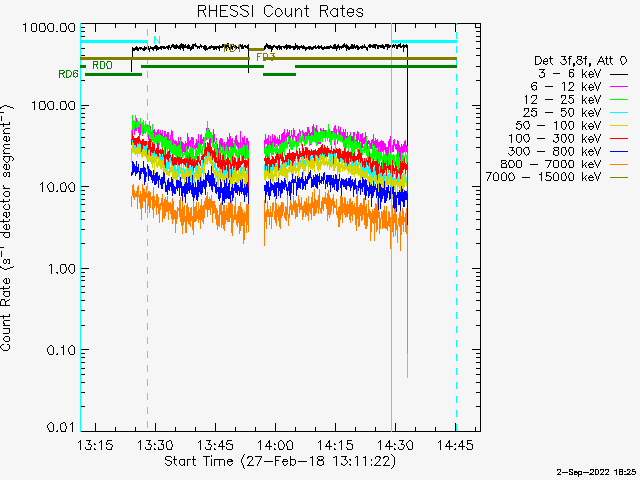Click the '1.00' y-axis tick label

62,269
